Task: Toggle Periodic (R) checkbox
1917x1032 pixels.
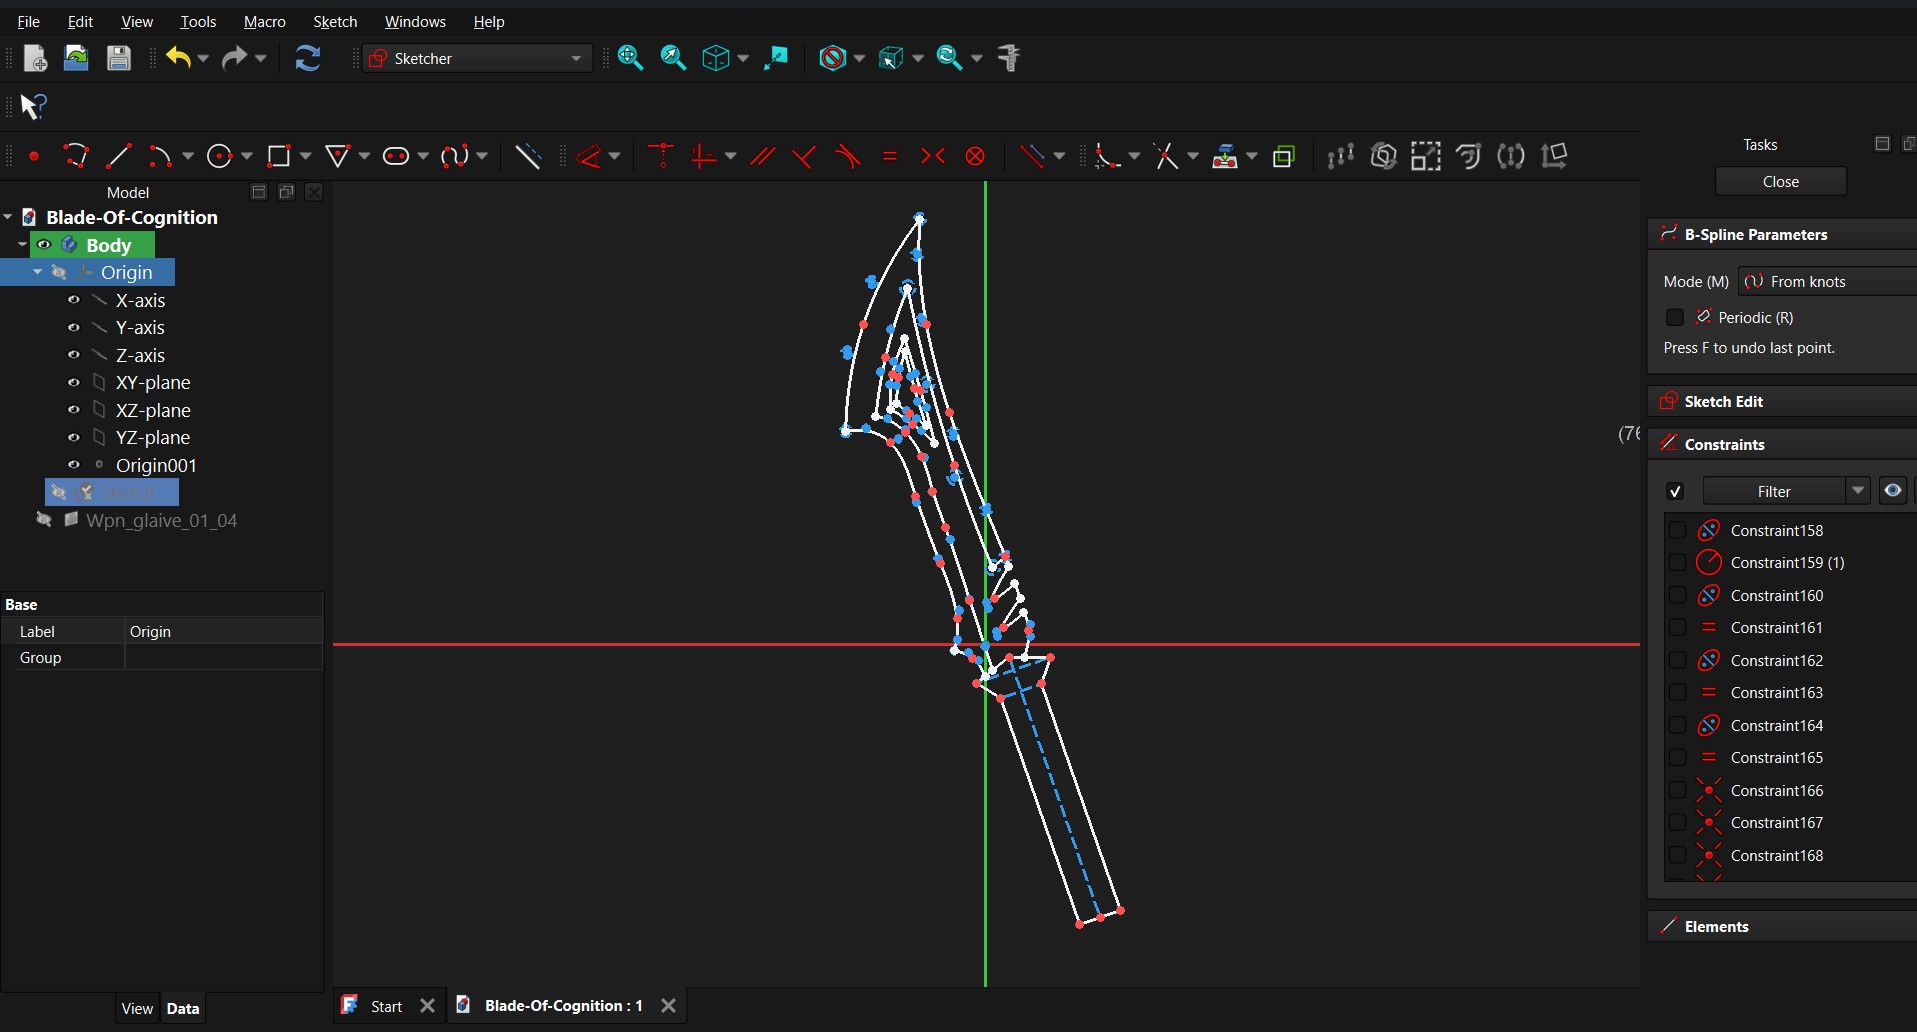Action: 1675,317
